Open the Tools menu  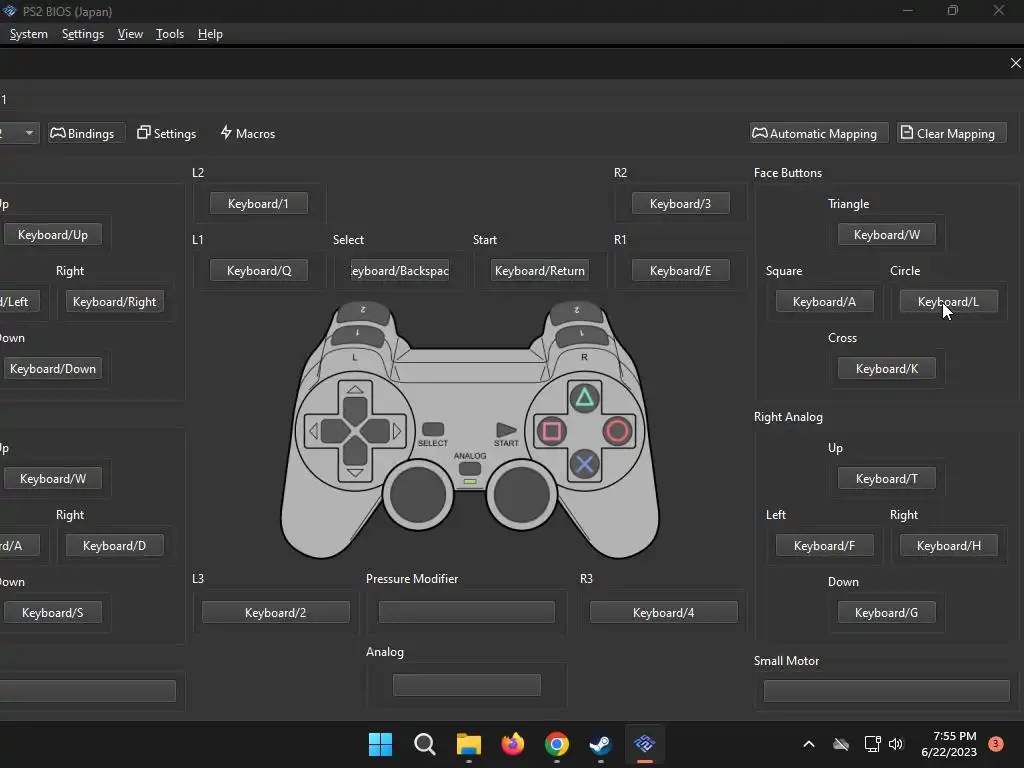(170, 34)
